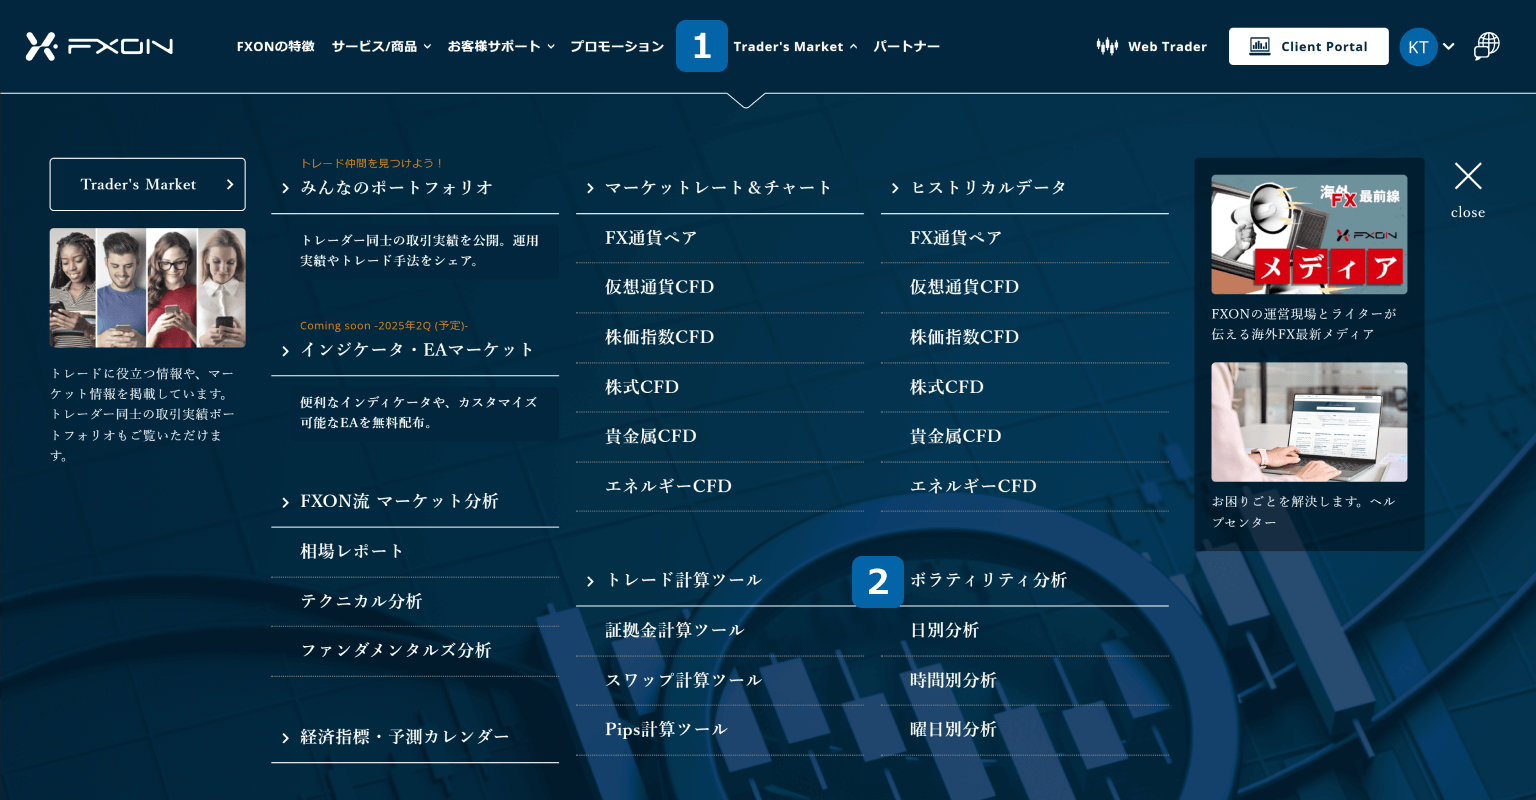Open the 海外FX最新メディア caption text link
The height and width of the screenshot is (800, 1536).
tap(1303, 324)
